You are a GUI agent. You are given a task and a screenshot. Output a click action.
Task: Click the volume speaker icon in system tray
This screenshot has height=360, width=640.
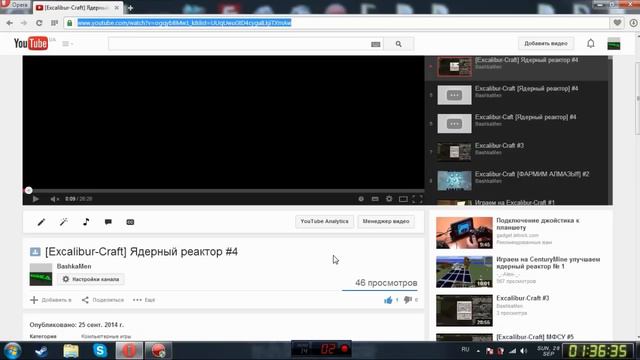(x=523, y=351)
